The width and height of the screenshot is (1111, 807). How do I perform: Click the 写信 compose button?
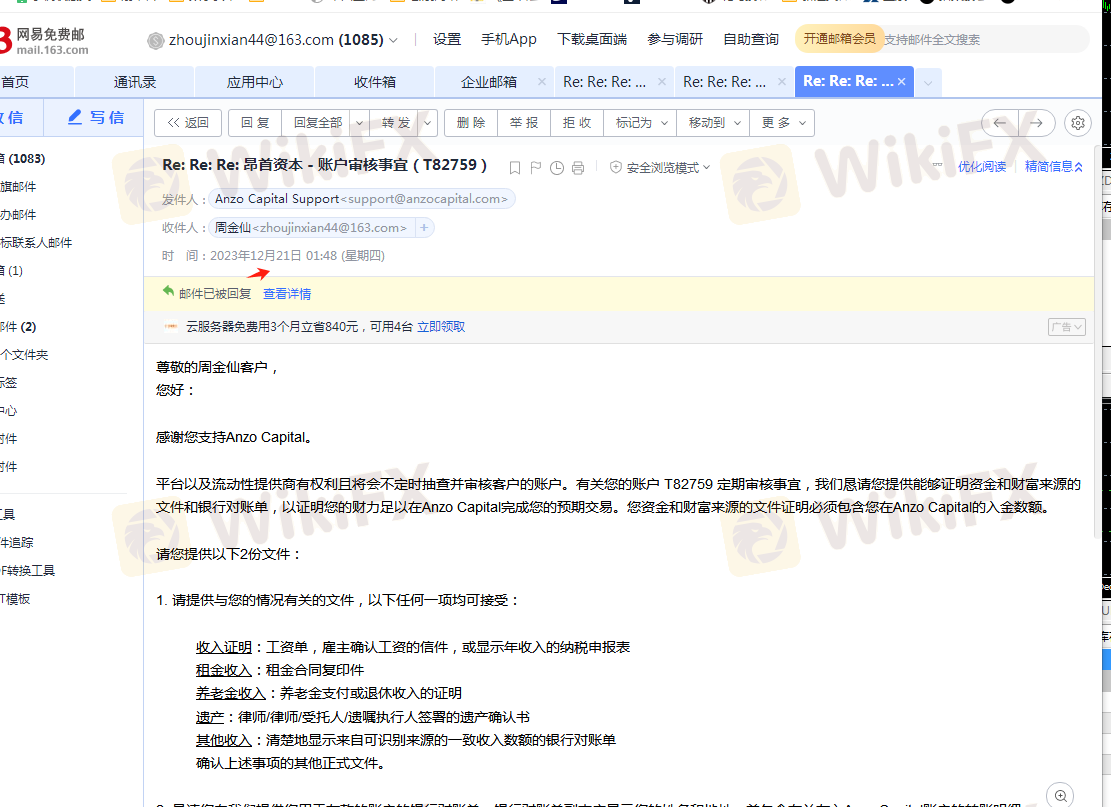click(96, 117)
